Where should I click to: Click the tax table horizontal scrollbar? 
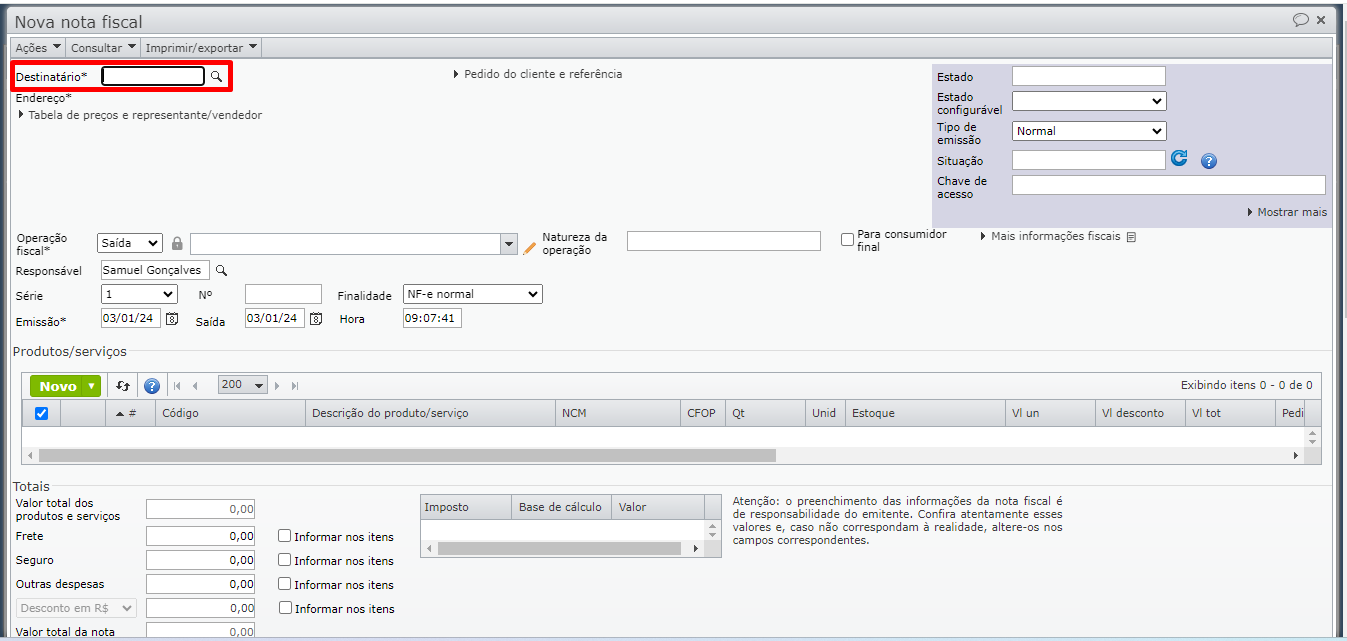(x=559, y=548)
